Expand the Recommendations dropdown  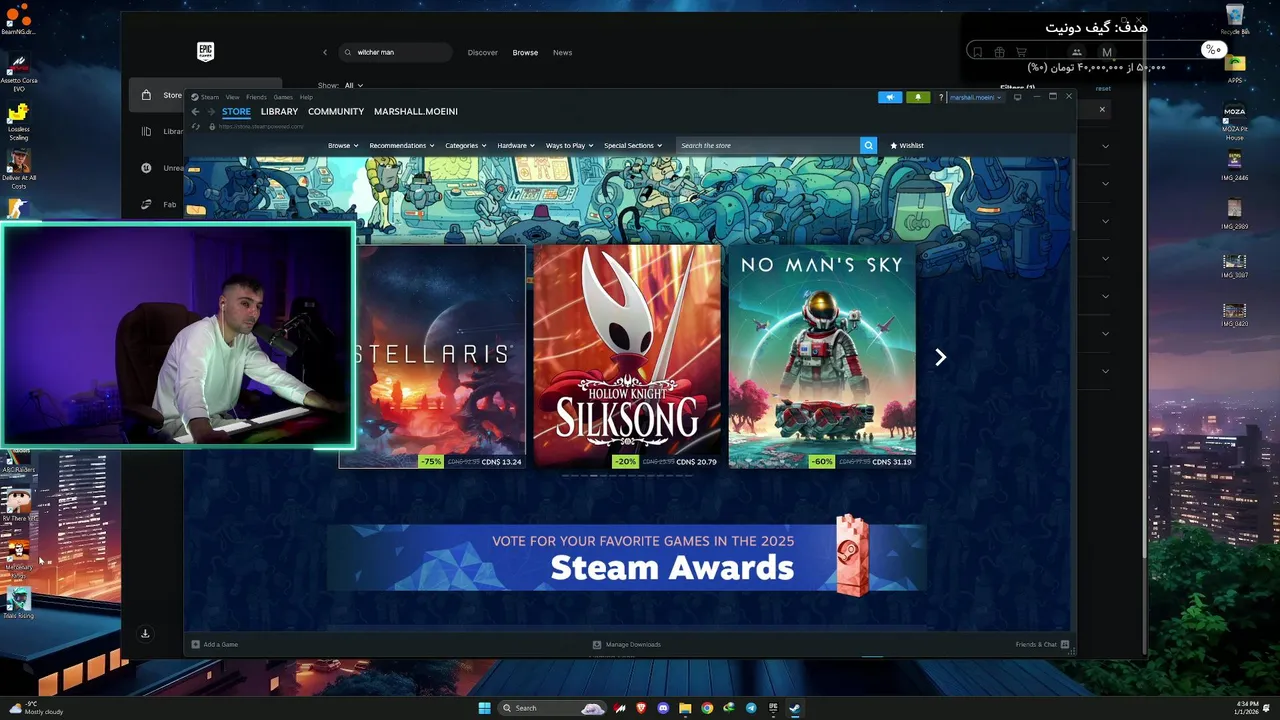click(x=401, y=145)
